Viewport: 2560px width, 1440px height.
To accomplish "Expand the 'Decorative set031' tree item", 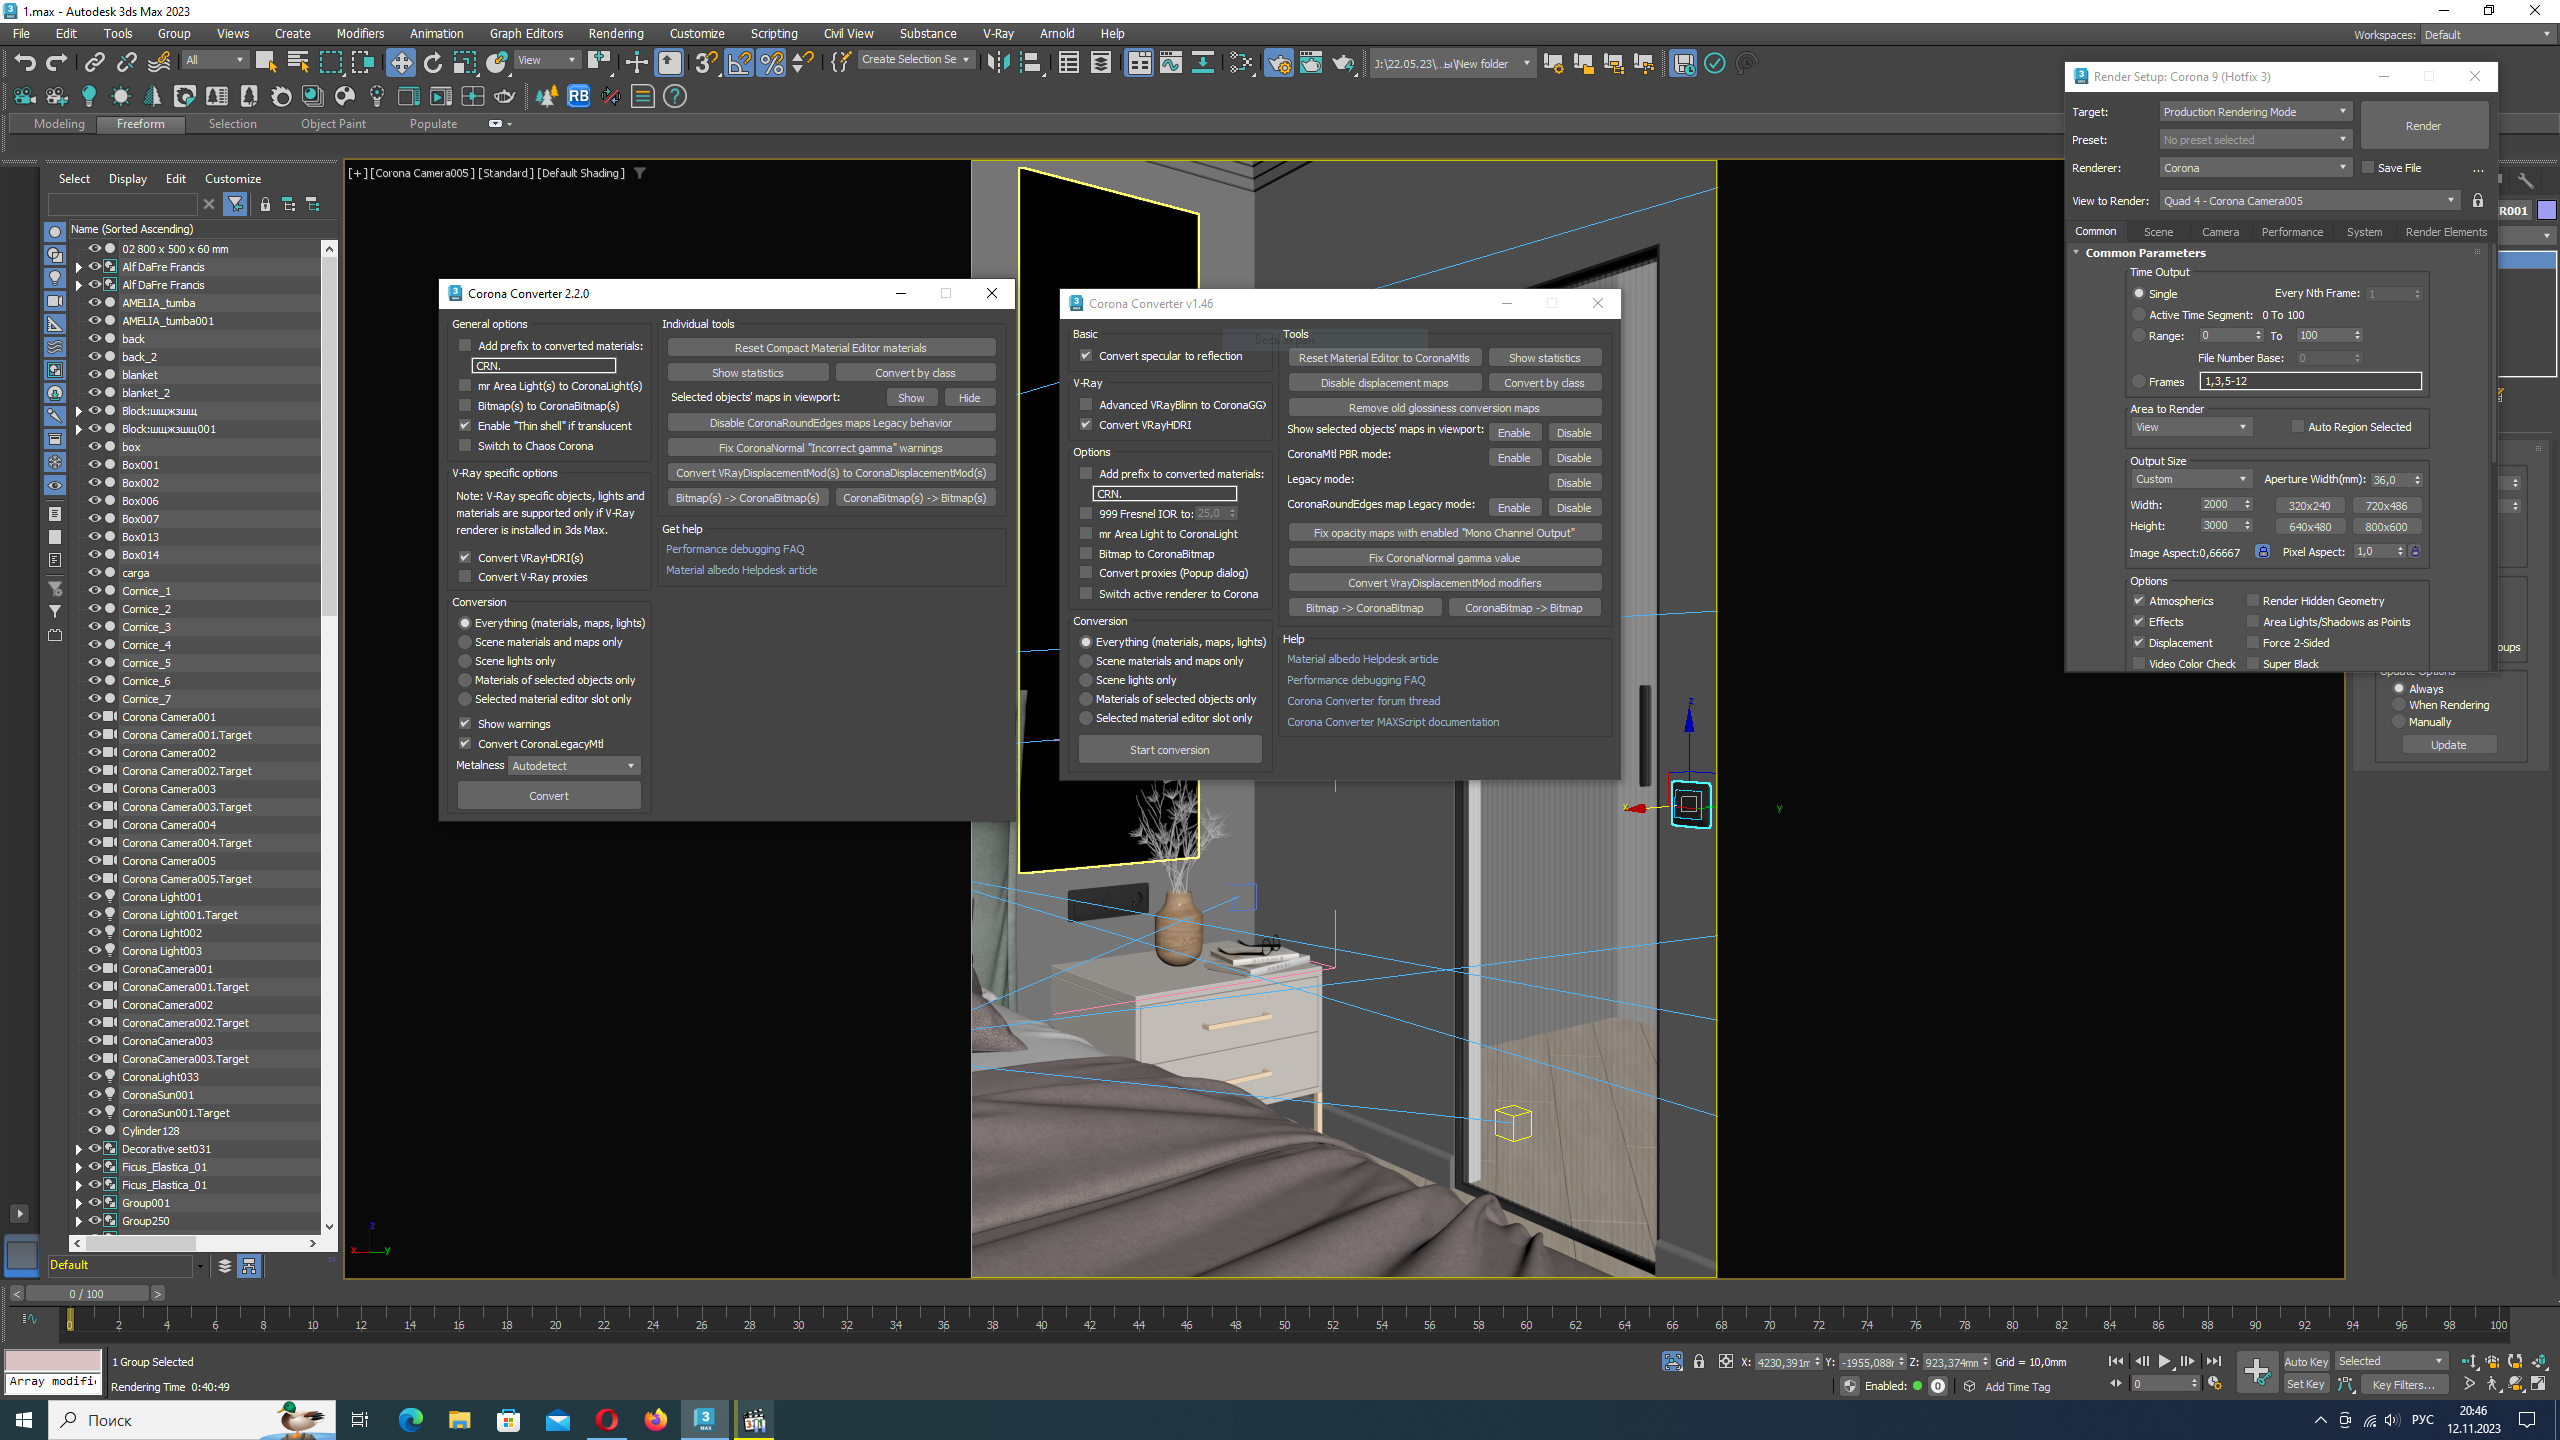I will pyautogui.click(x=79, y=1149).
